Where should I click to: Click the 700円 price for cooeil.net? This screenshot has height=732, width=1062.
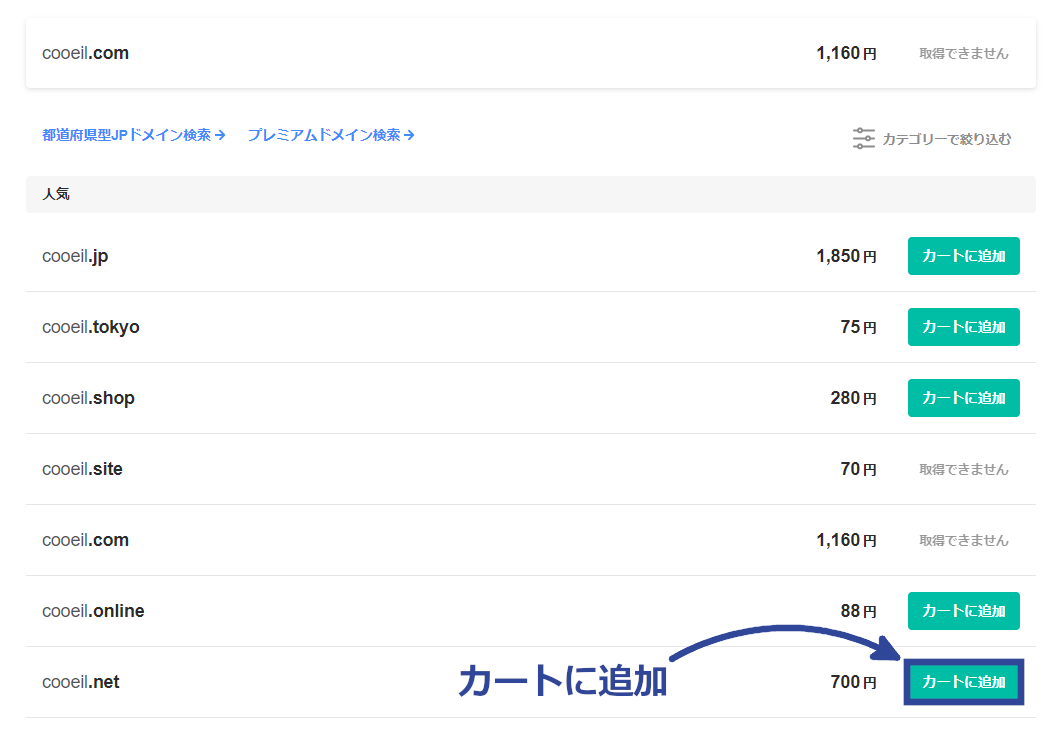[x=853, y=682]
